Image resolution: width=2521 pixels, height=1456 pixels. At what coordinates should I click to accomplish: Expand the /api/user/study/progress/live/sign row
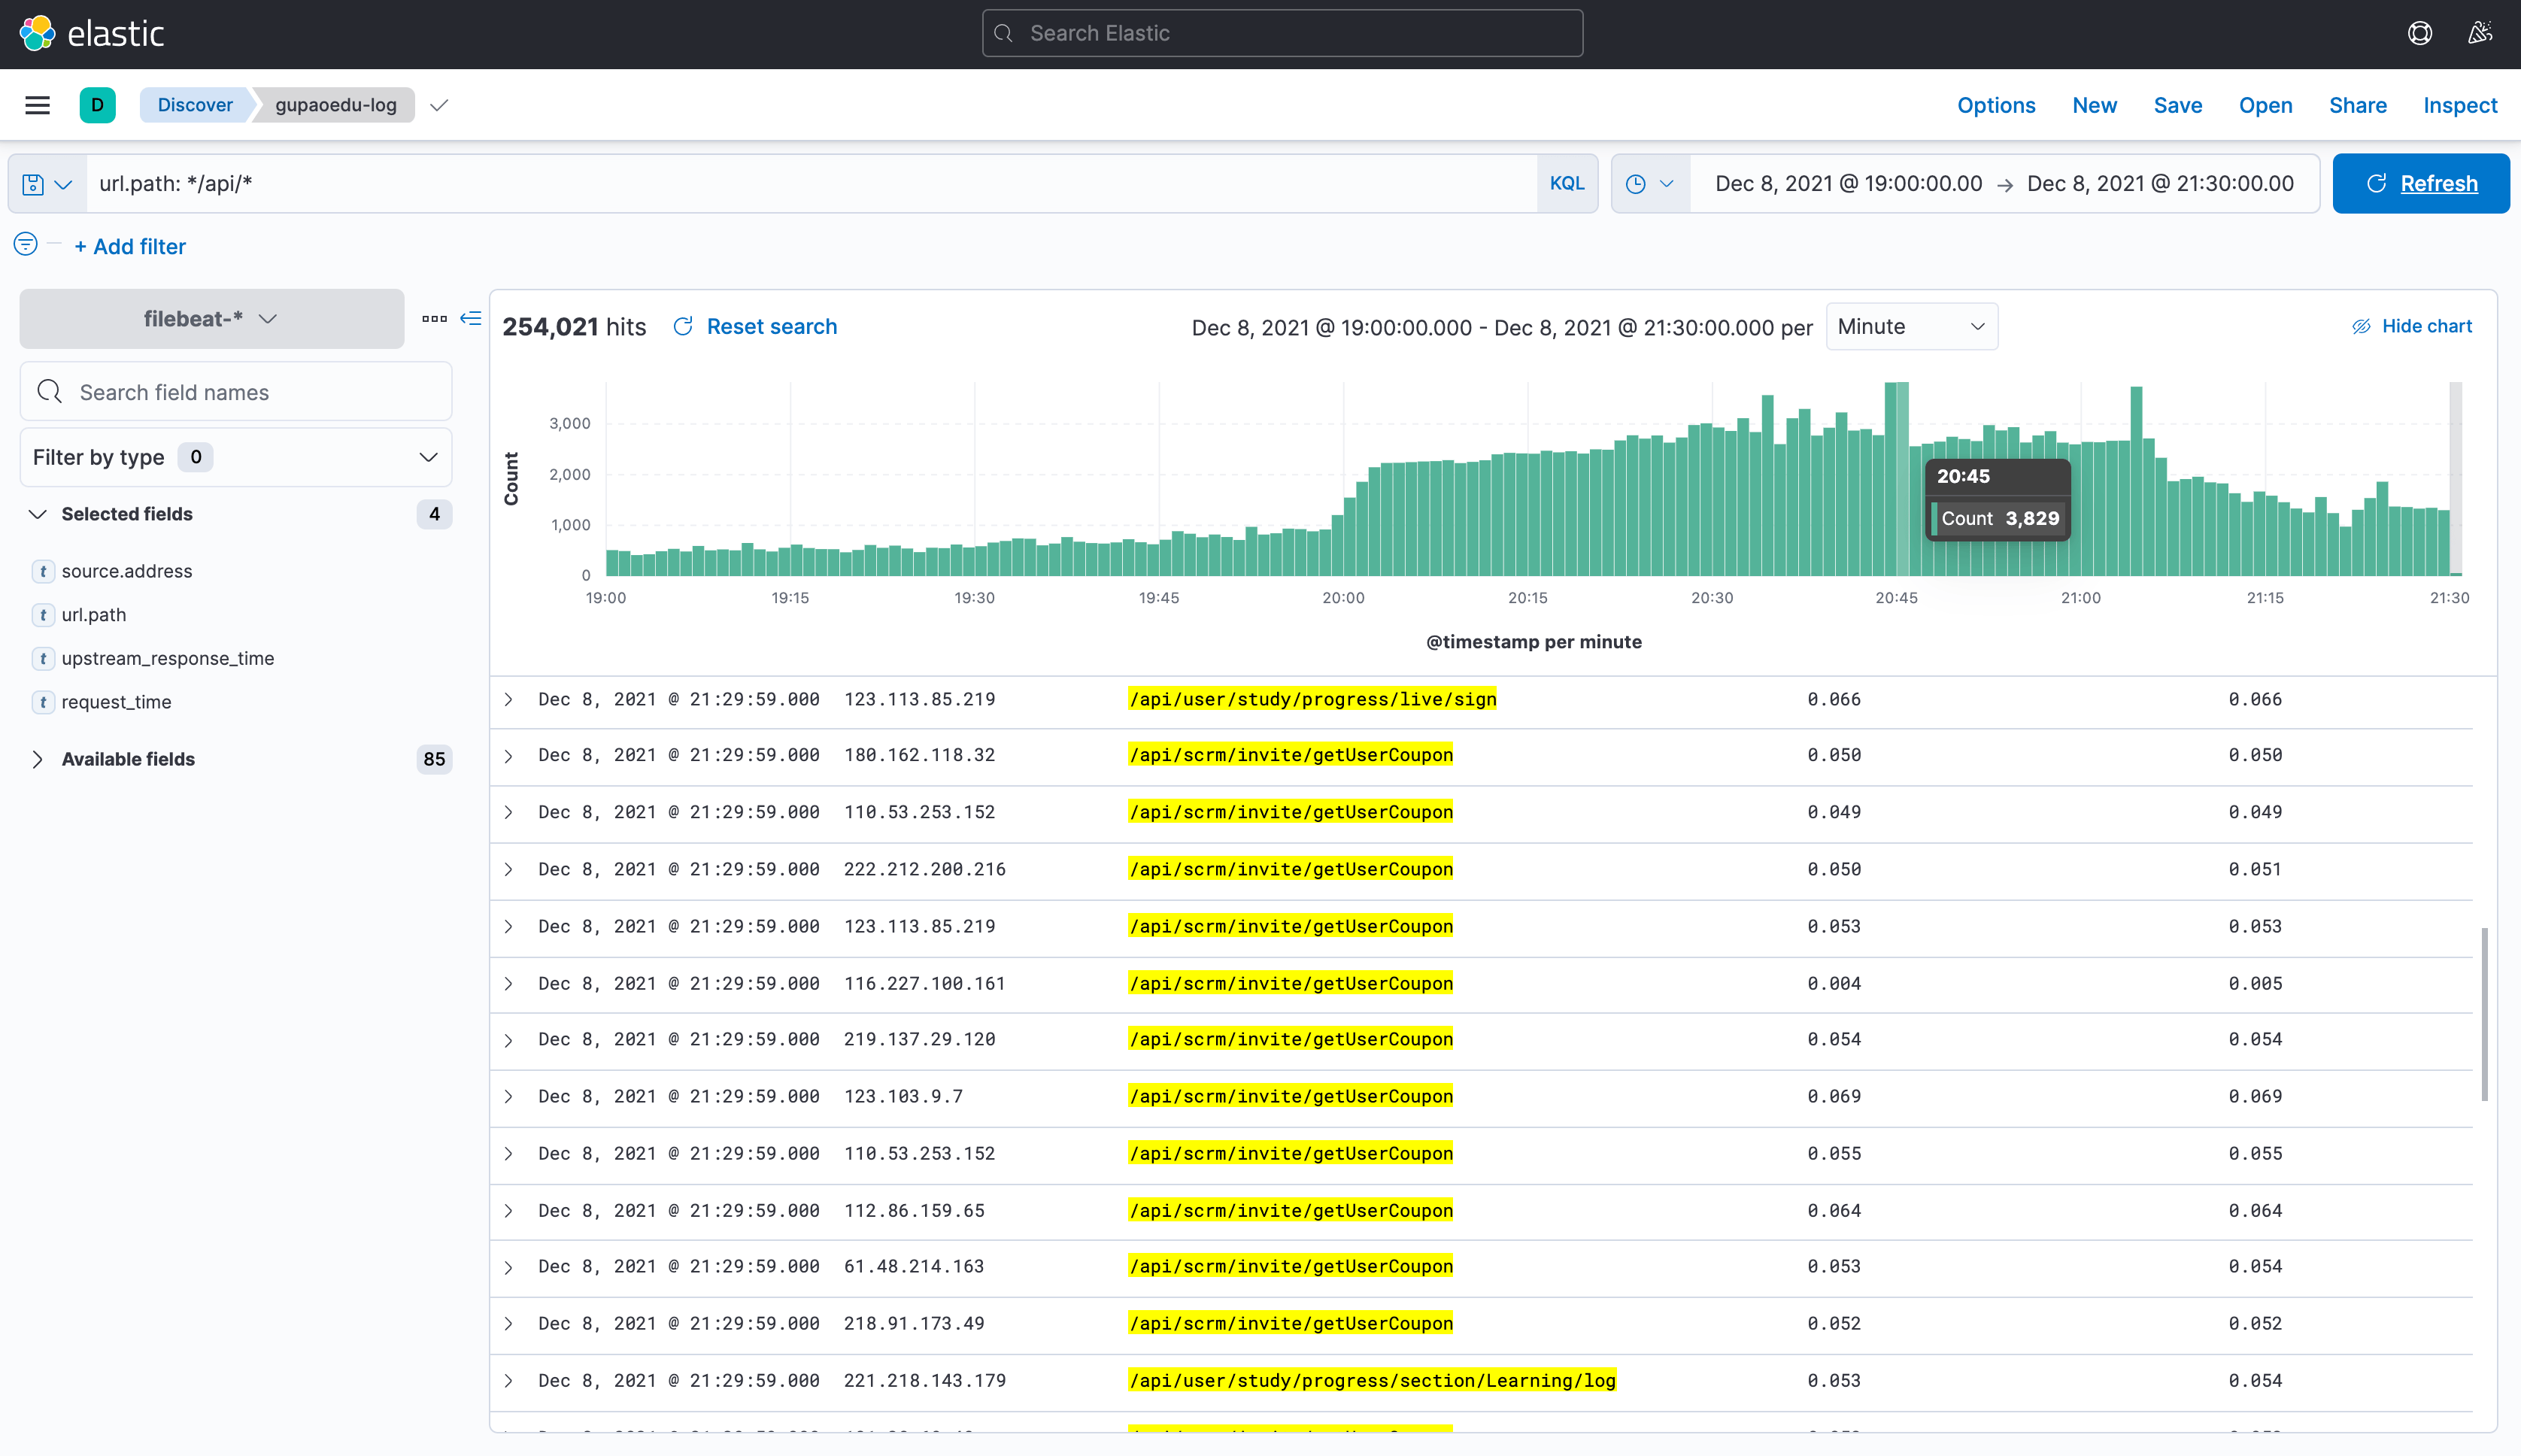[x=508, y=700]
